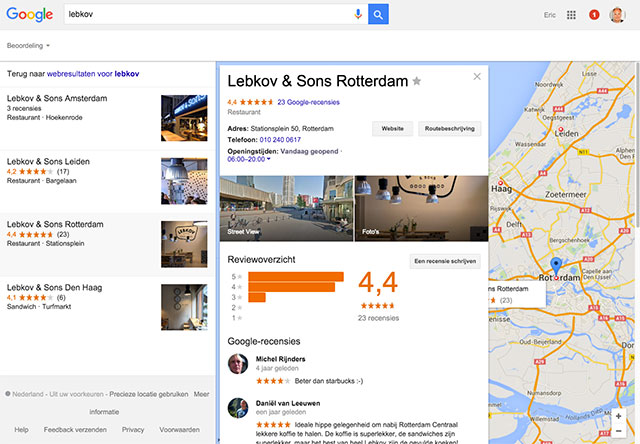Close the Lebkov & Sons Rotterdam panel
The image size is (640, 444).
click(477, 76)
